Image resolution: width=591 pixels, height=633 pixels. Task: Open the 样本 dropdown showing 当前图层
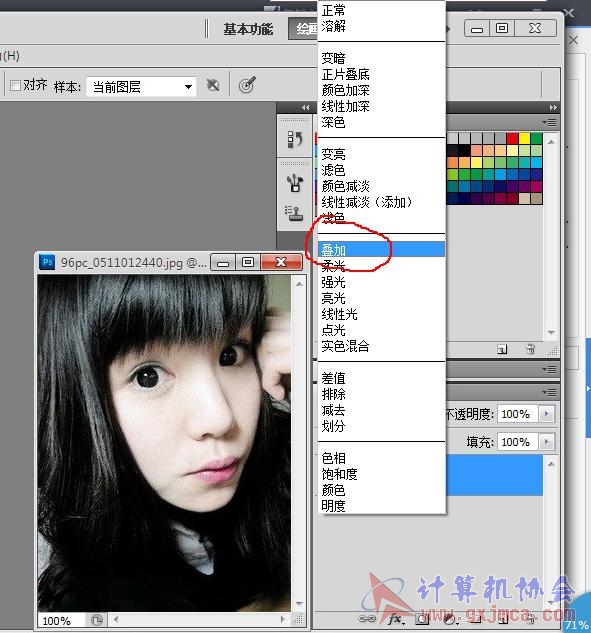click(141, 86)
